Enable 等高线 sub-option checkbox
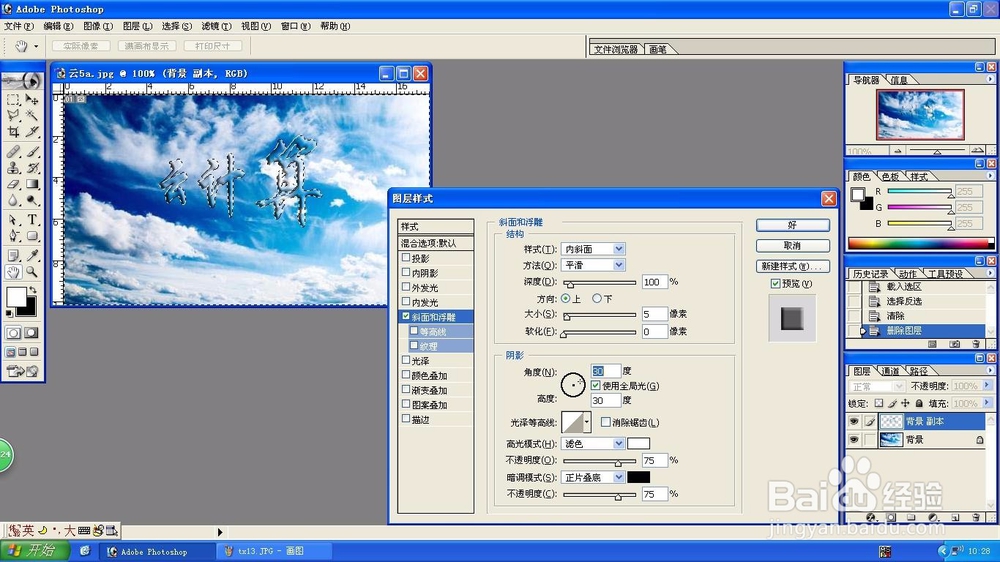This screenshot has width=1000, height=562. pyautogui.click(x=414, y=331)
